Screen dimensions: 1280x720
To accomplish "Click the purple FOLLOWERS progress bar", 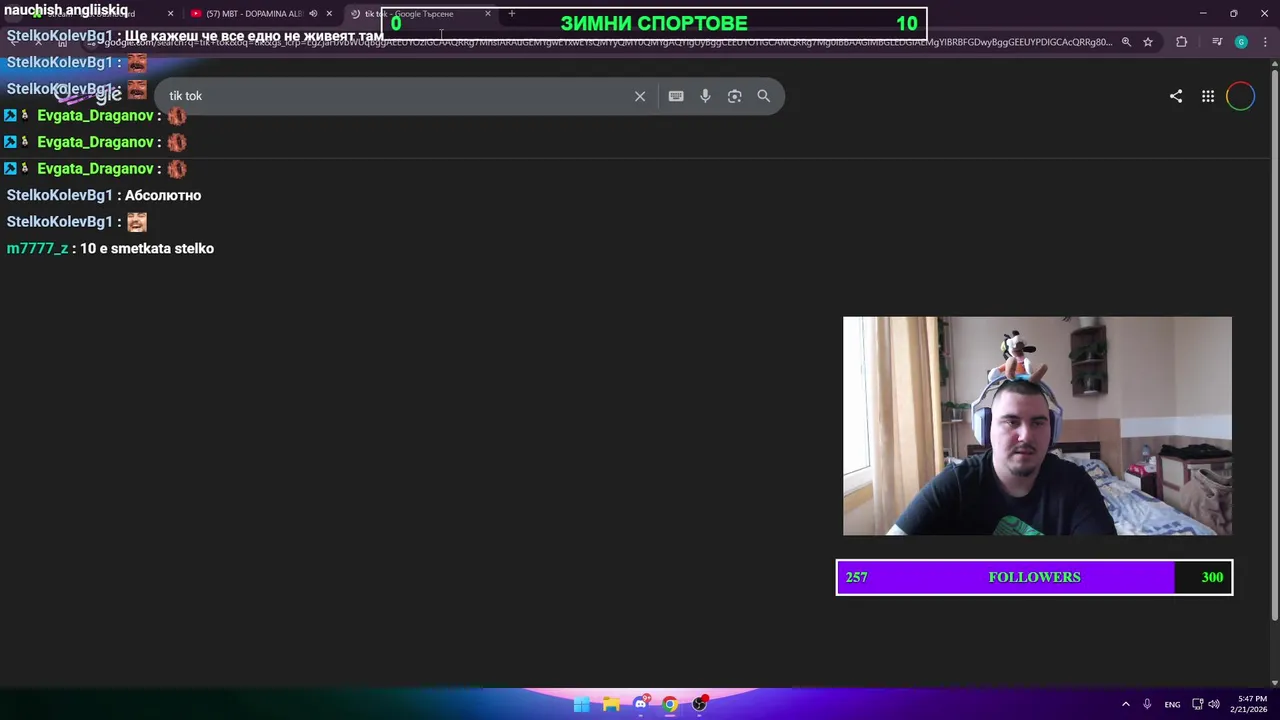I will [1034, 577].
